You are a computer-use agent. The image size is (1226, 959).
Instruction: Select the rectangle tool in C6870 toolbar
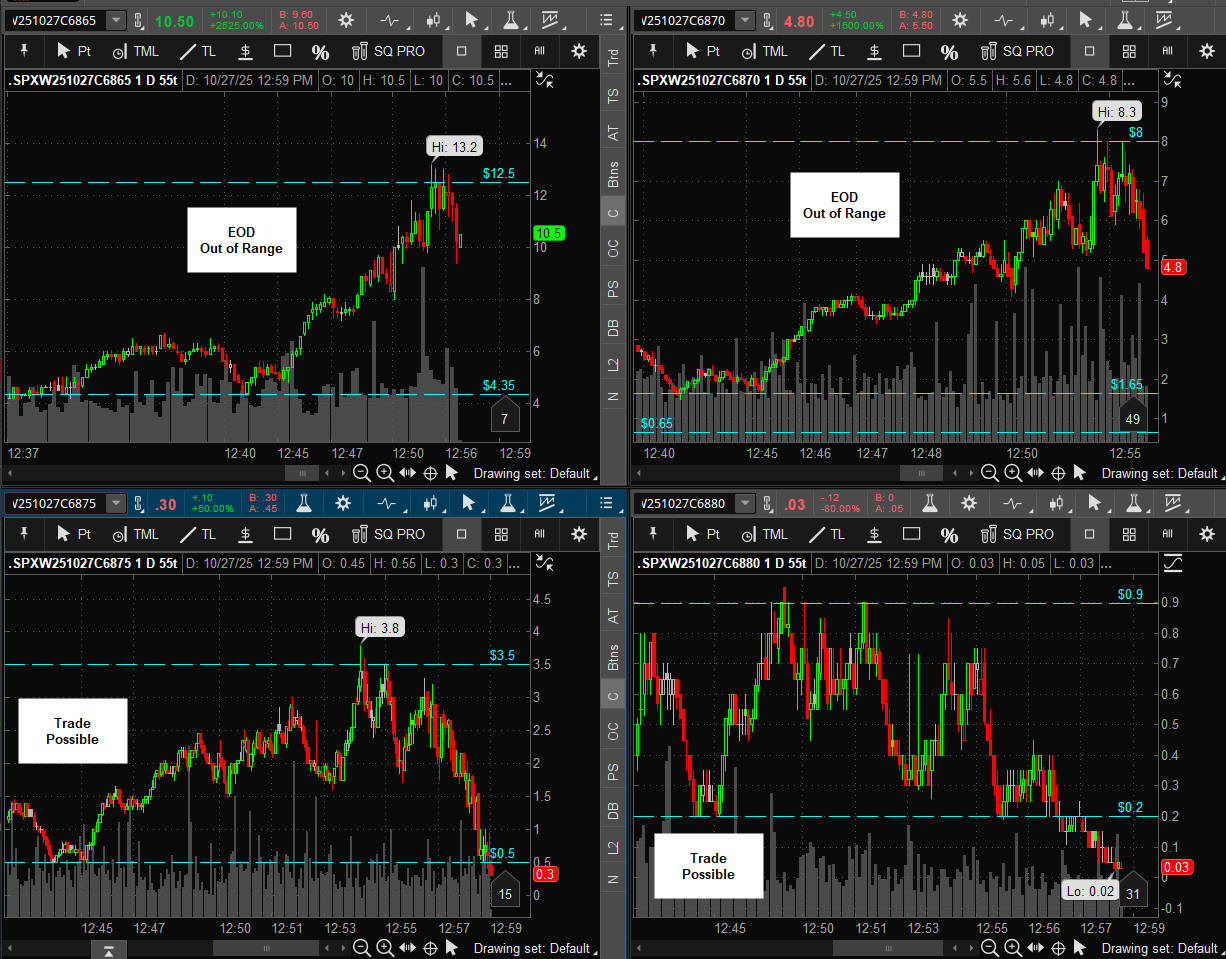coord(911,51)
